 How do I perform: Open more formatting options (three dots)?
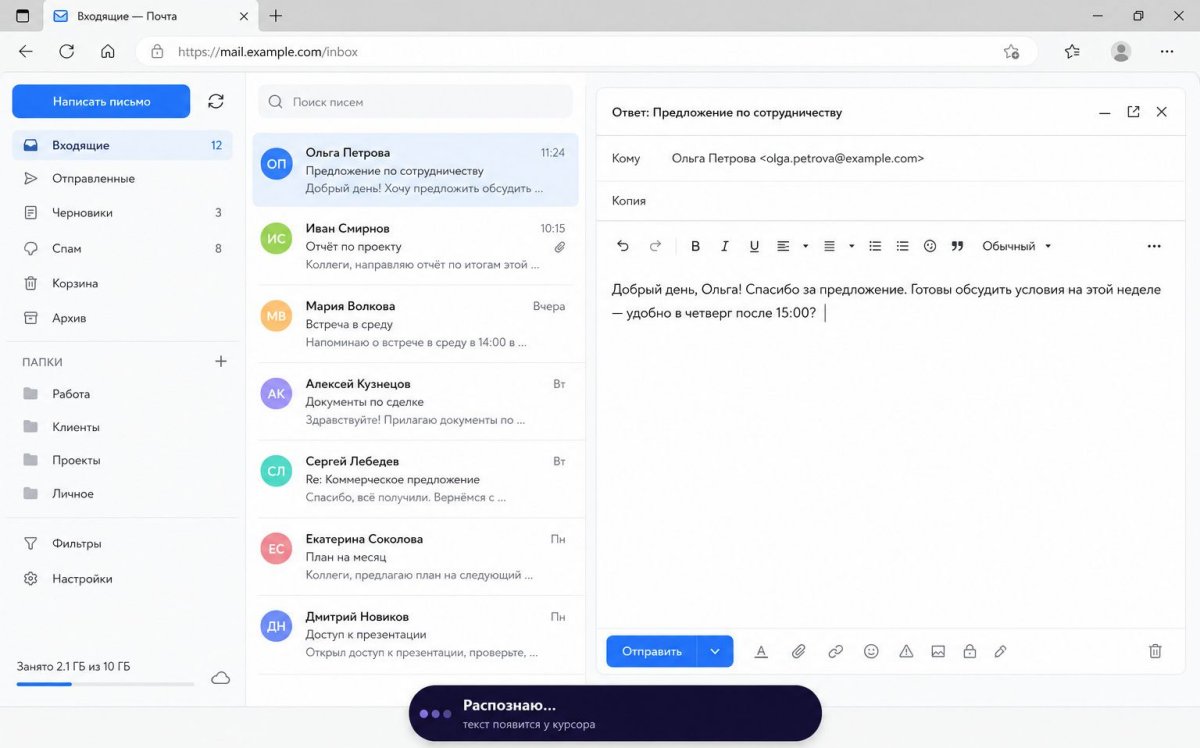click(1154, 246)
